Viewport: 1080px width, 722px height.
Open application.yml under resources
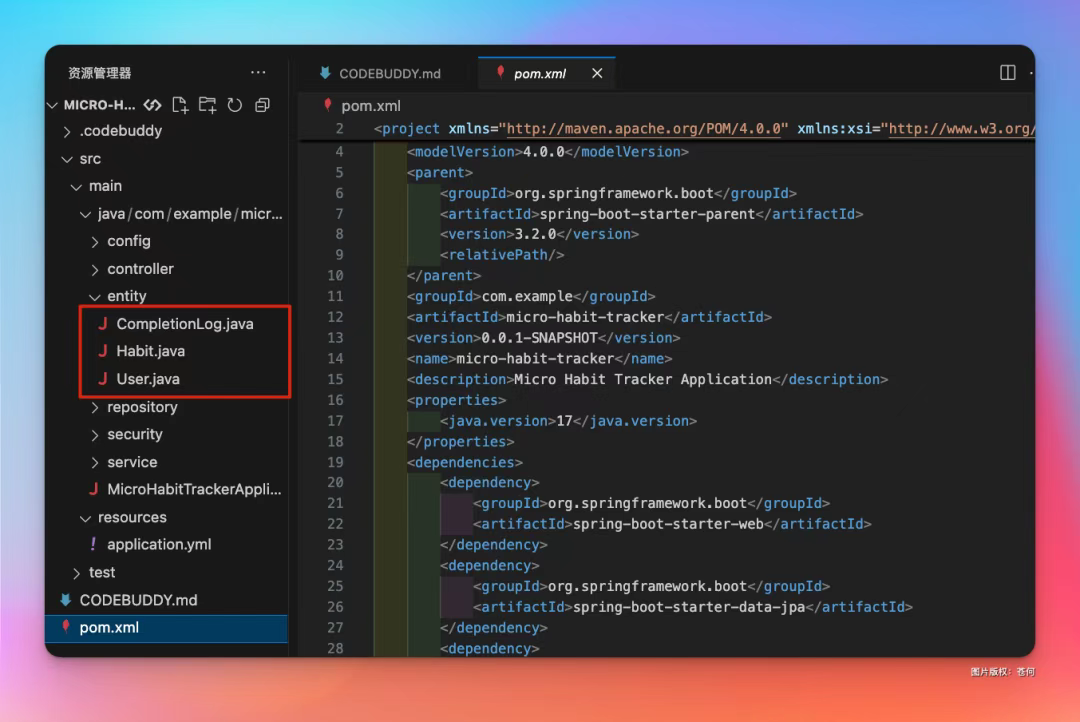[x=159, y=545]
